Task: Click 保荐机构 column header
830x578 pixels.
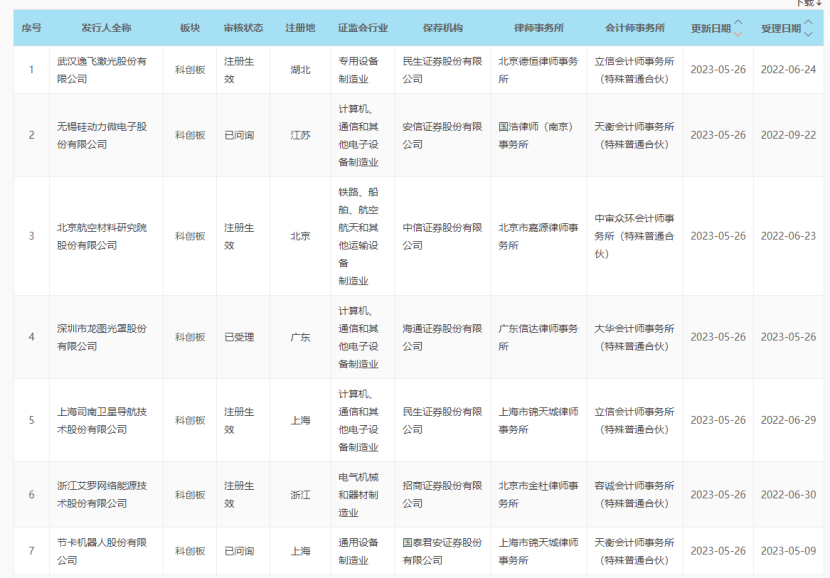Action: [442, 29]
